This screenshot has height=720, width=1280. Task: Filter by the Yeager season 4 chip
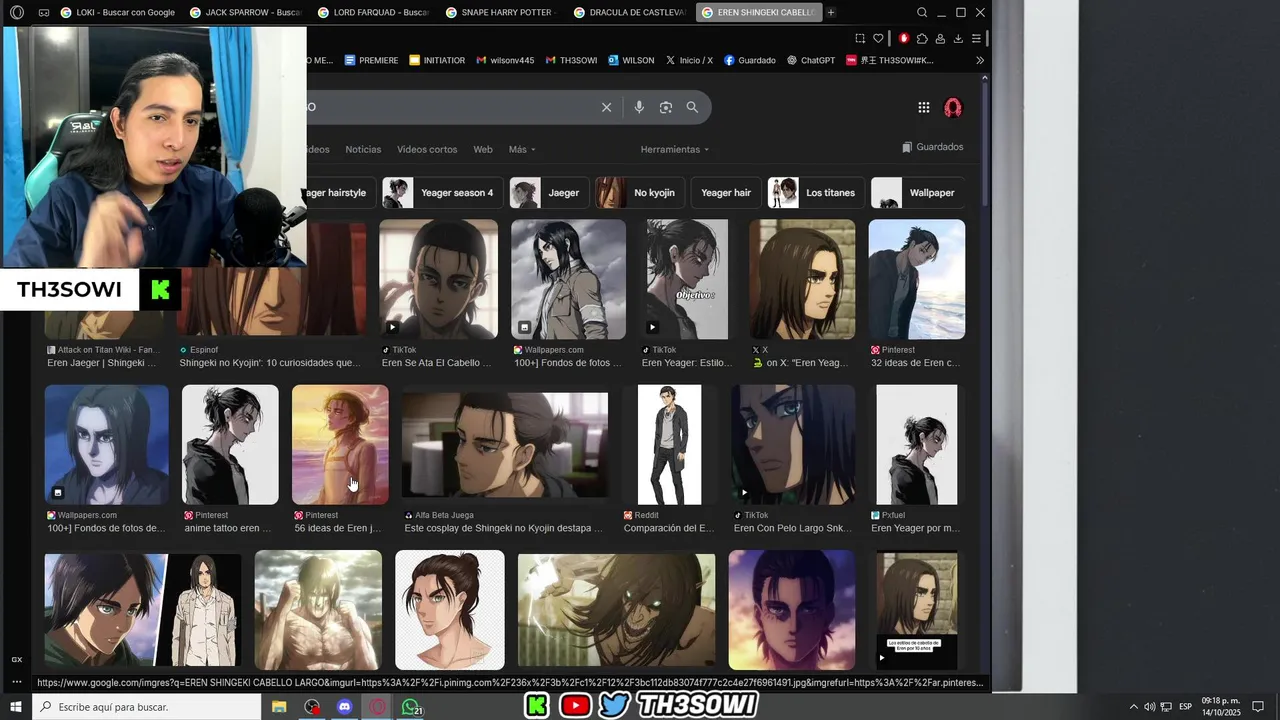tap(443, 192)
